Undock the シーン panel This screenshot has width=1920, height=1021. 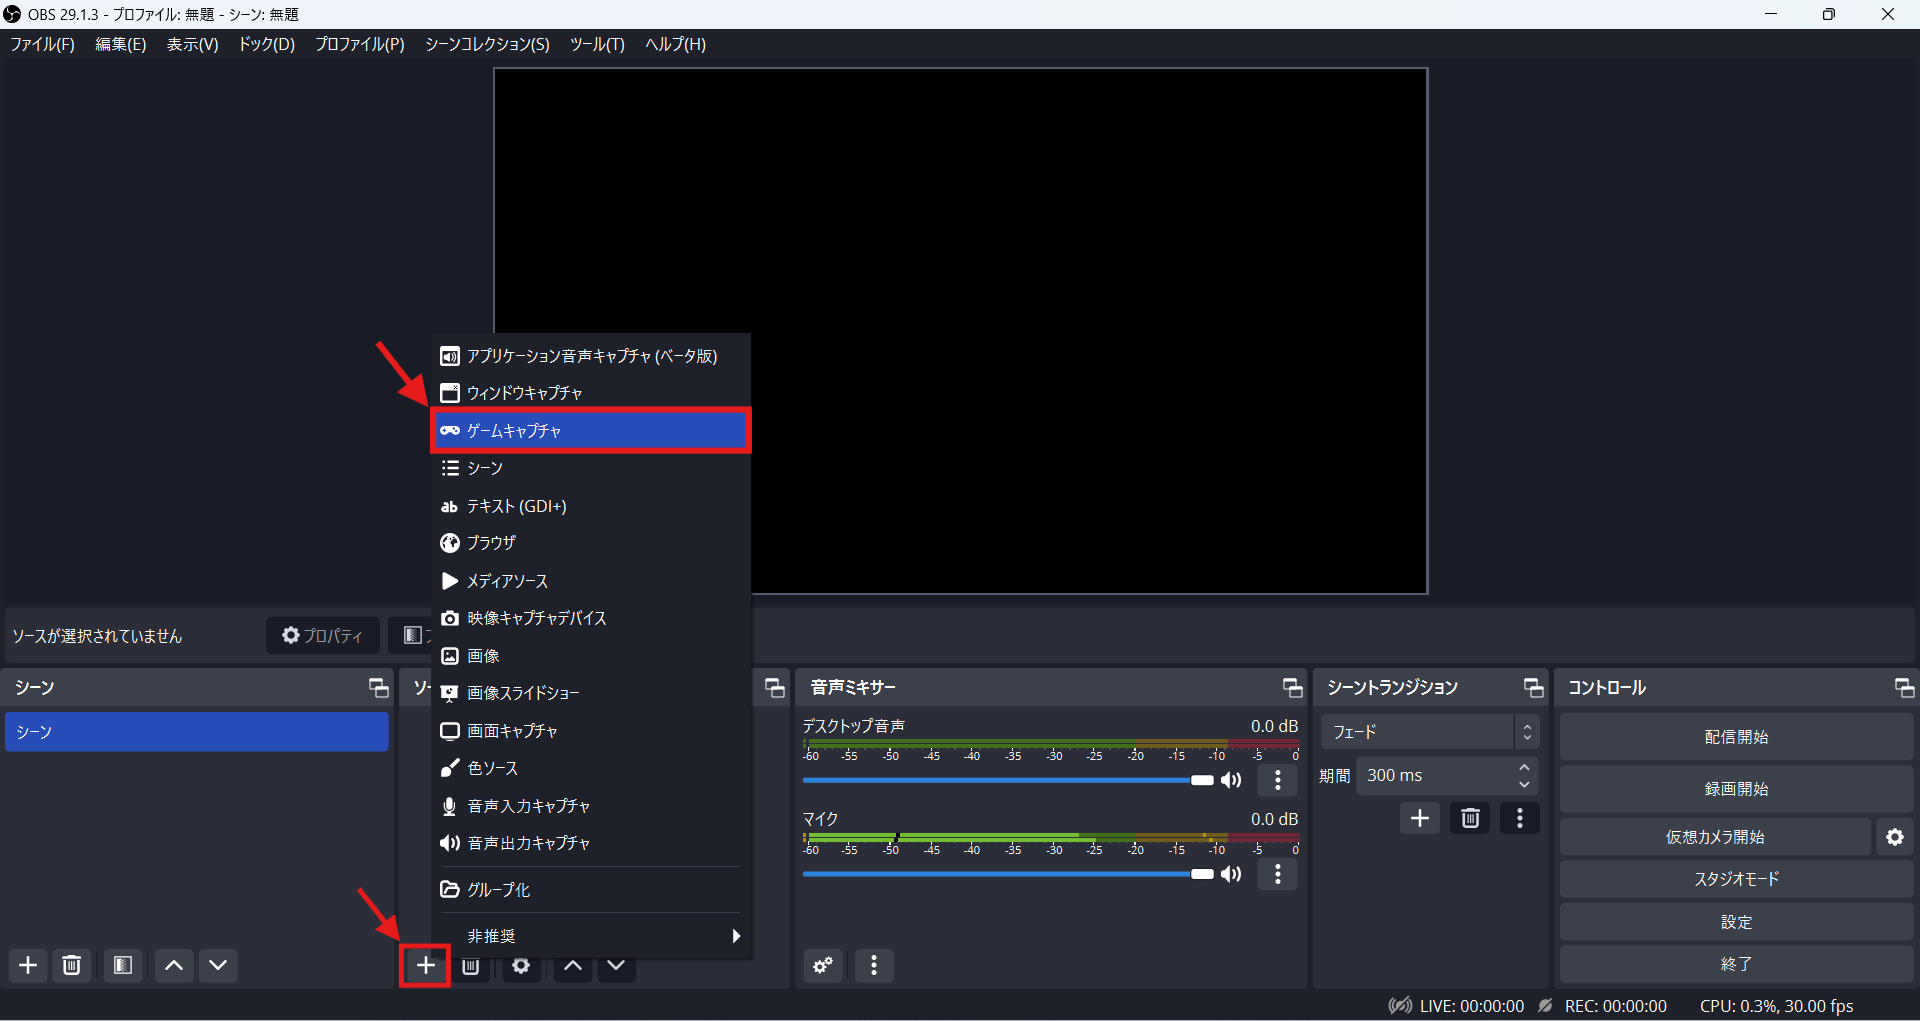(378, 687)
